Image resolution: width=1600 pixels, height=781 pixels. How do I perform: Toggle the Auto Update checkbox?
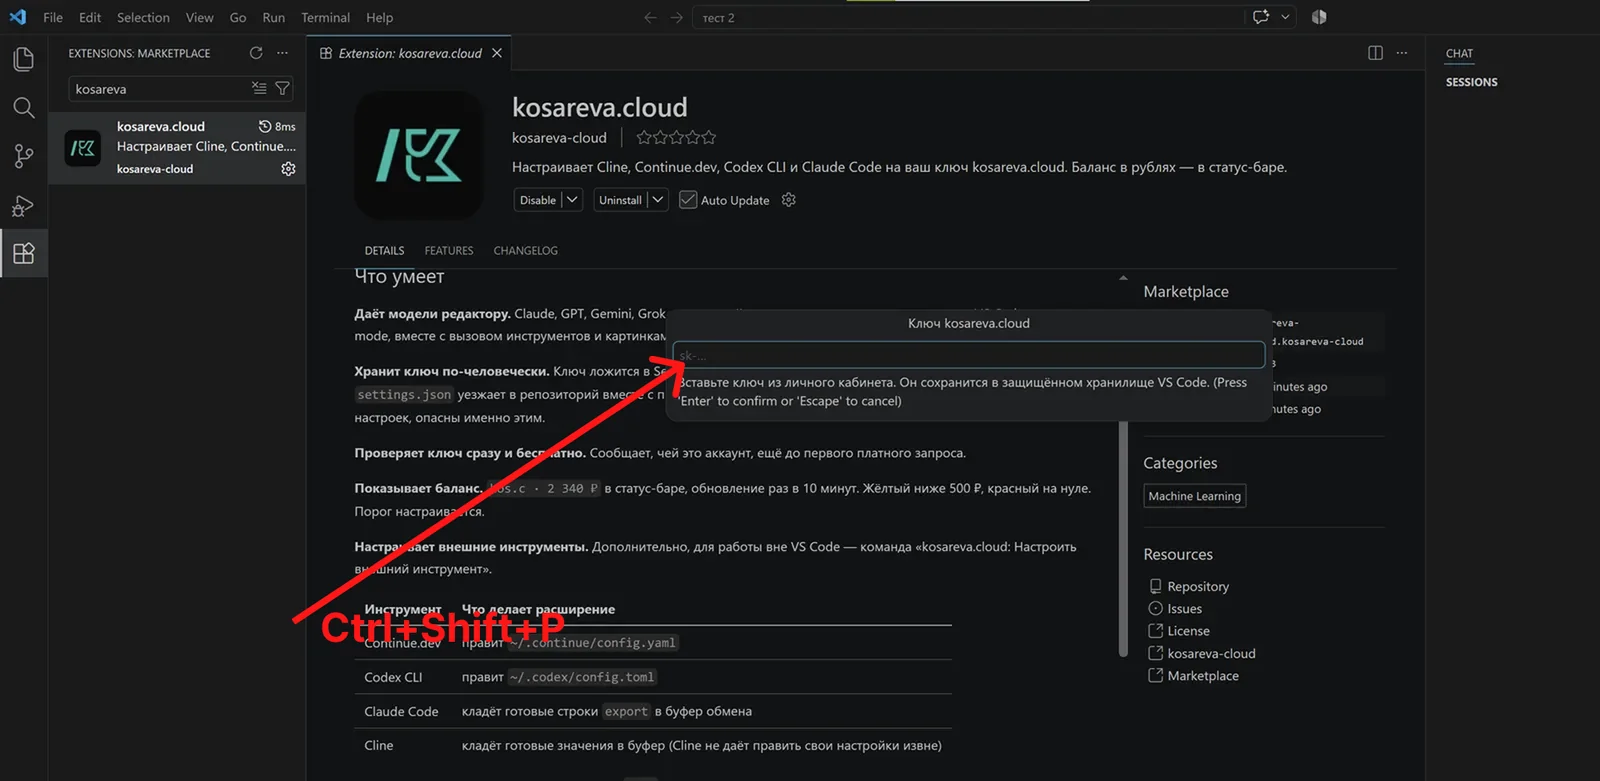[x=688, y=200]
